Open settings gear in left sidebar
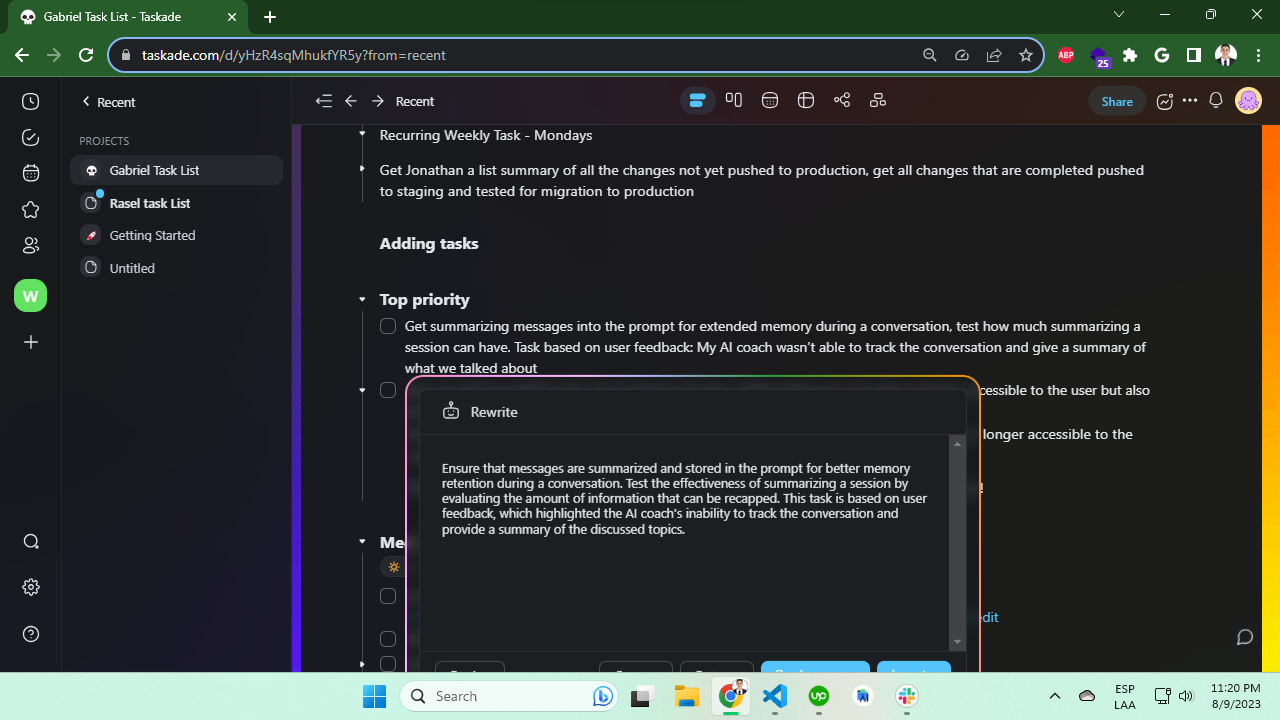The height and width of the screenshot is (720, 1280). click(30, 587)
